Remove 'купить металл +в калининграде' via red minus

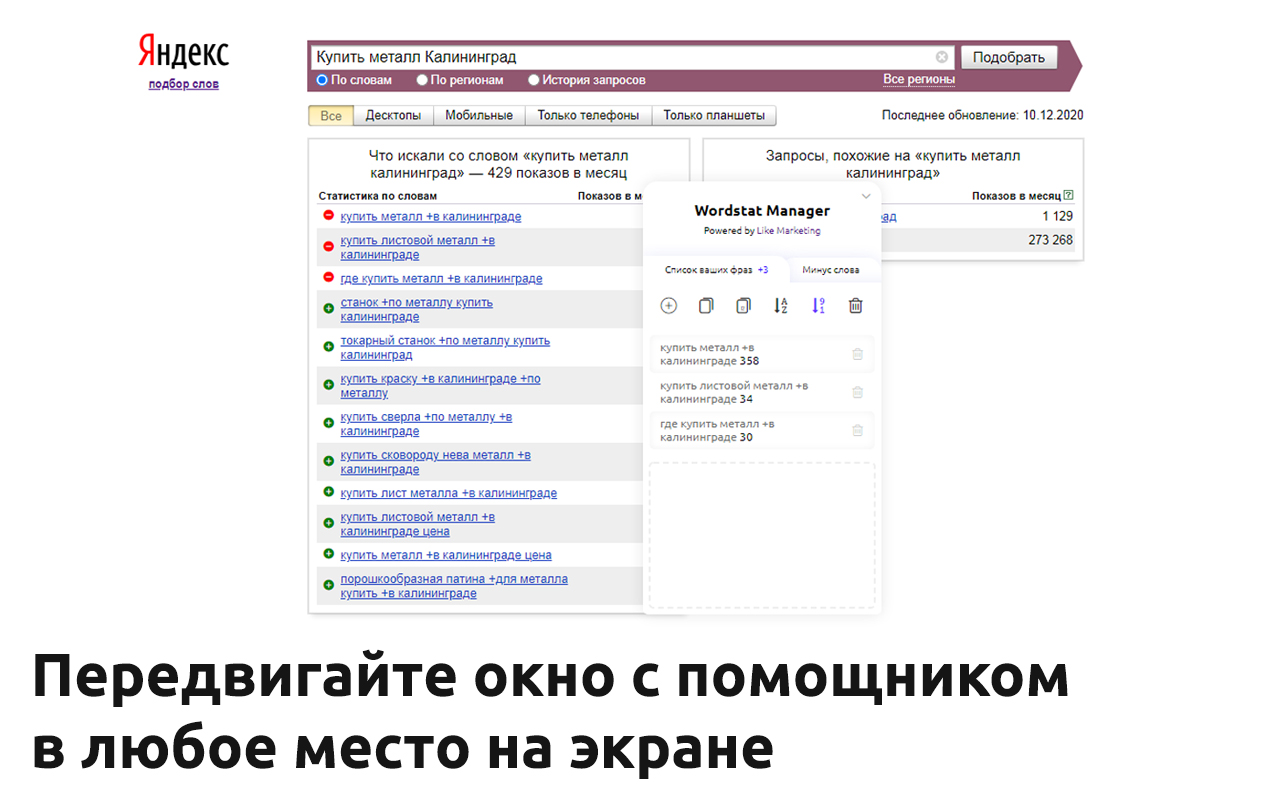pyautogui.click(x=328, y=216)
